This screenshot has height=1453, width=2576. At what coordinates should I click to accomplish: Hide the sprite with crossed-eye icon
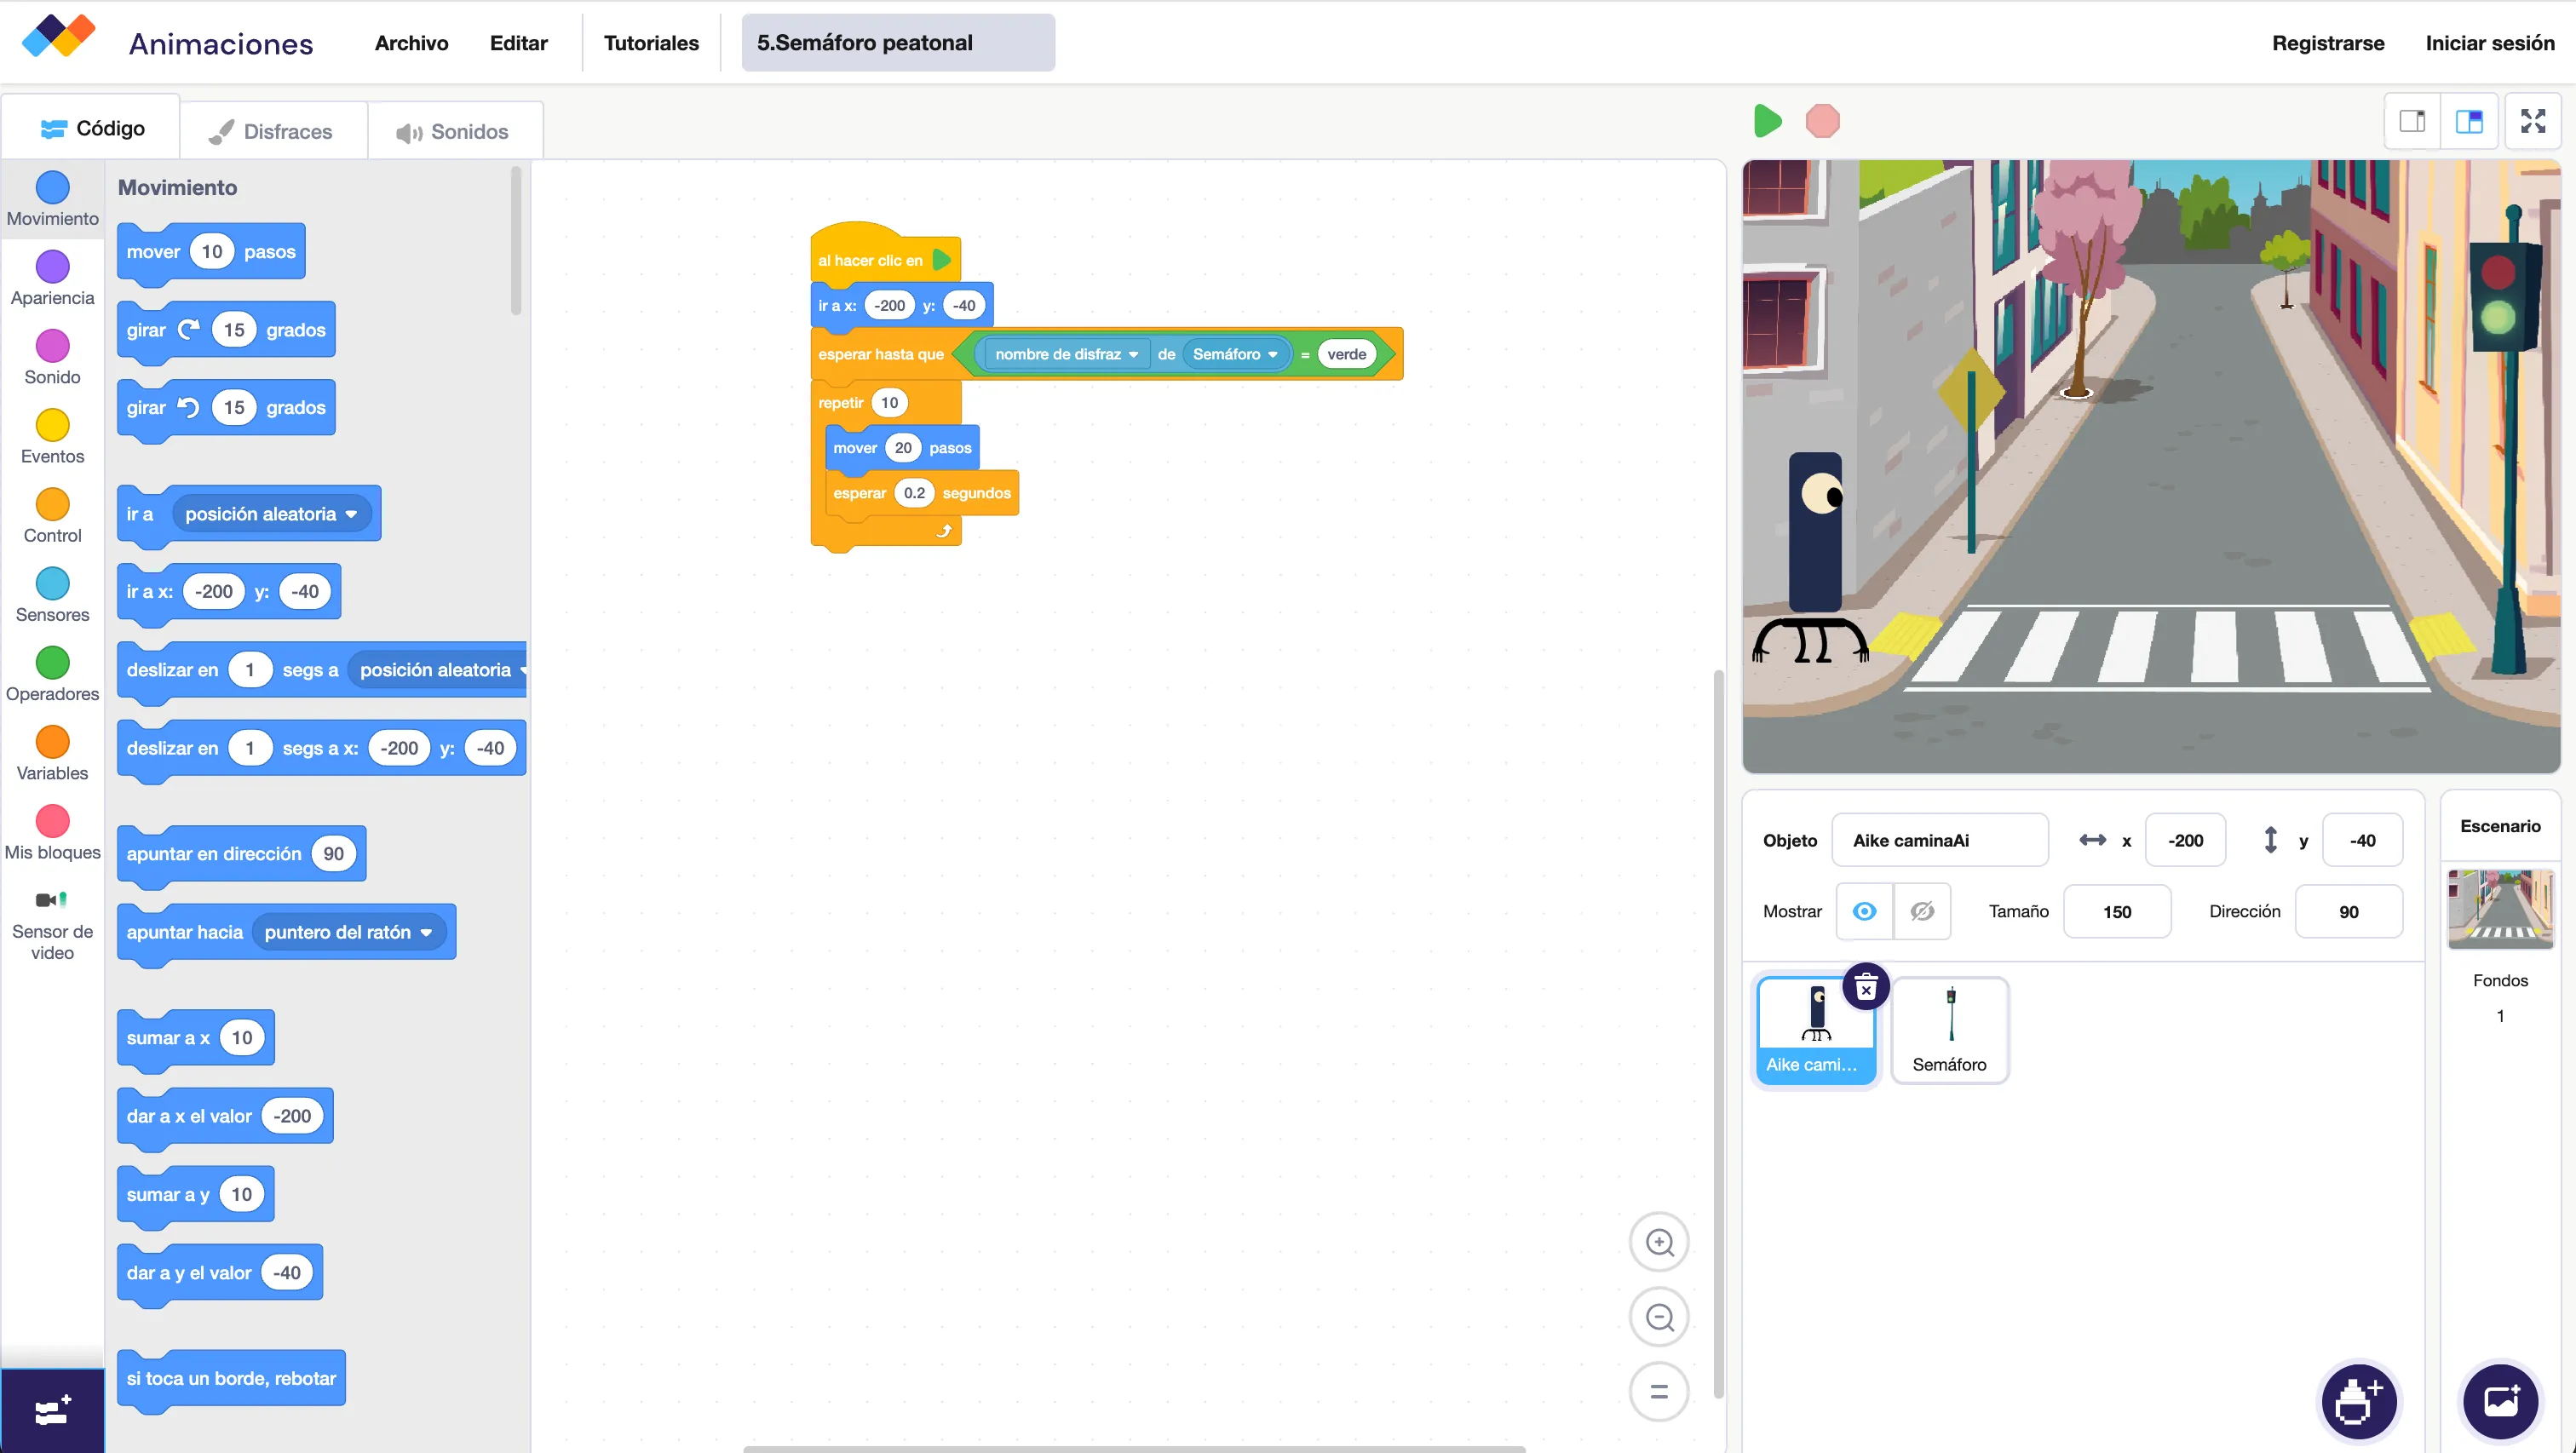click(x=1921, y=911)
